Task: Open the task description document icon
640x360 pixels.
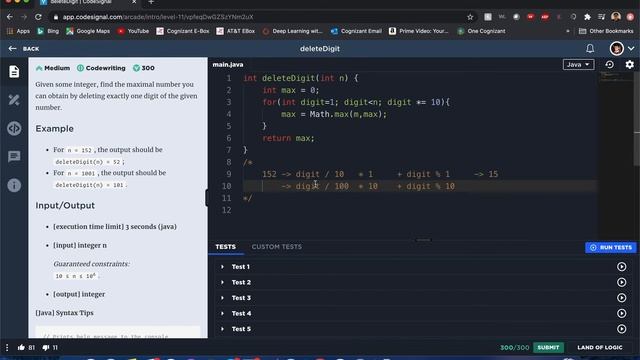Action: coord(14,71)
